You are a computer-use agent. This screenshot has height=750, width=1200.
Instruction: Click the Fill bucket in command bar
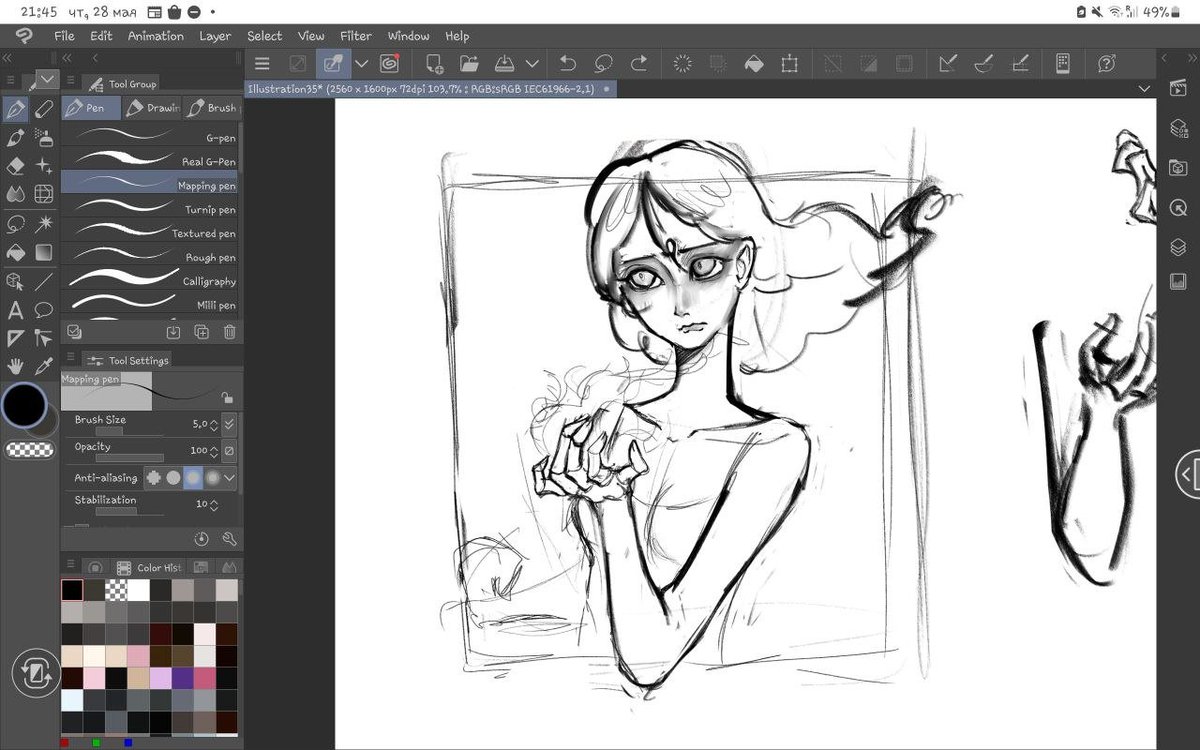coord(754,64)
